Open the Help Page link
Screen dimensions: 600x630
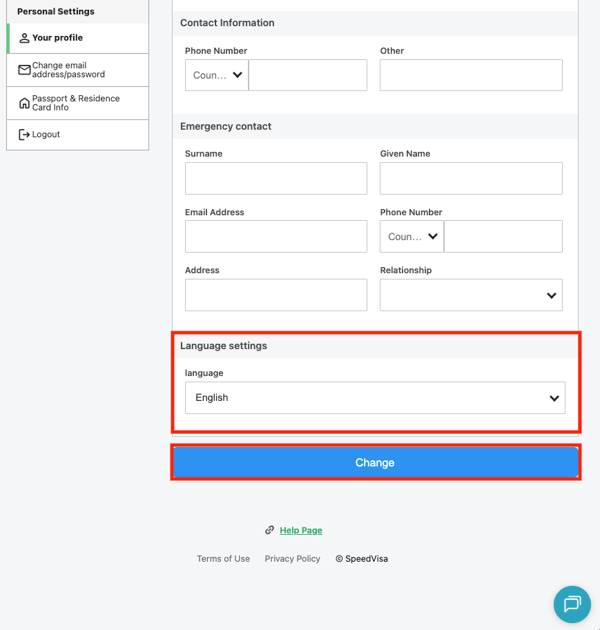click(x=301, y=530)
